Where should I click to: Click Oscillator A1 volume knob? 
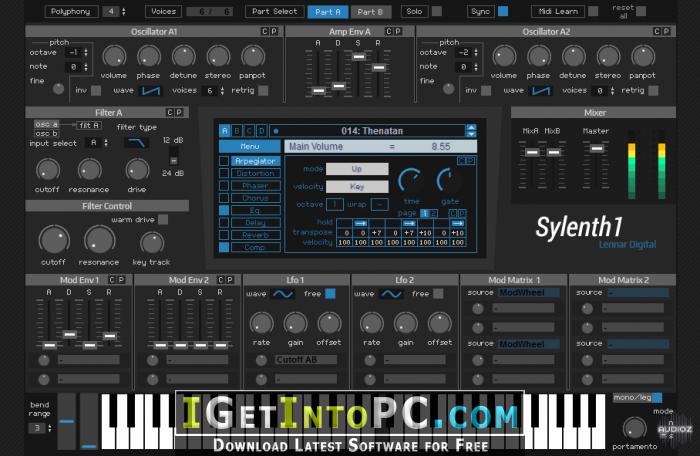point(114,57)
